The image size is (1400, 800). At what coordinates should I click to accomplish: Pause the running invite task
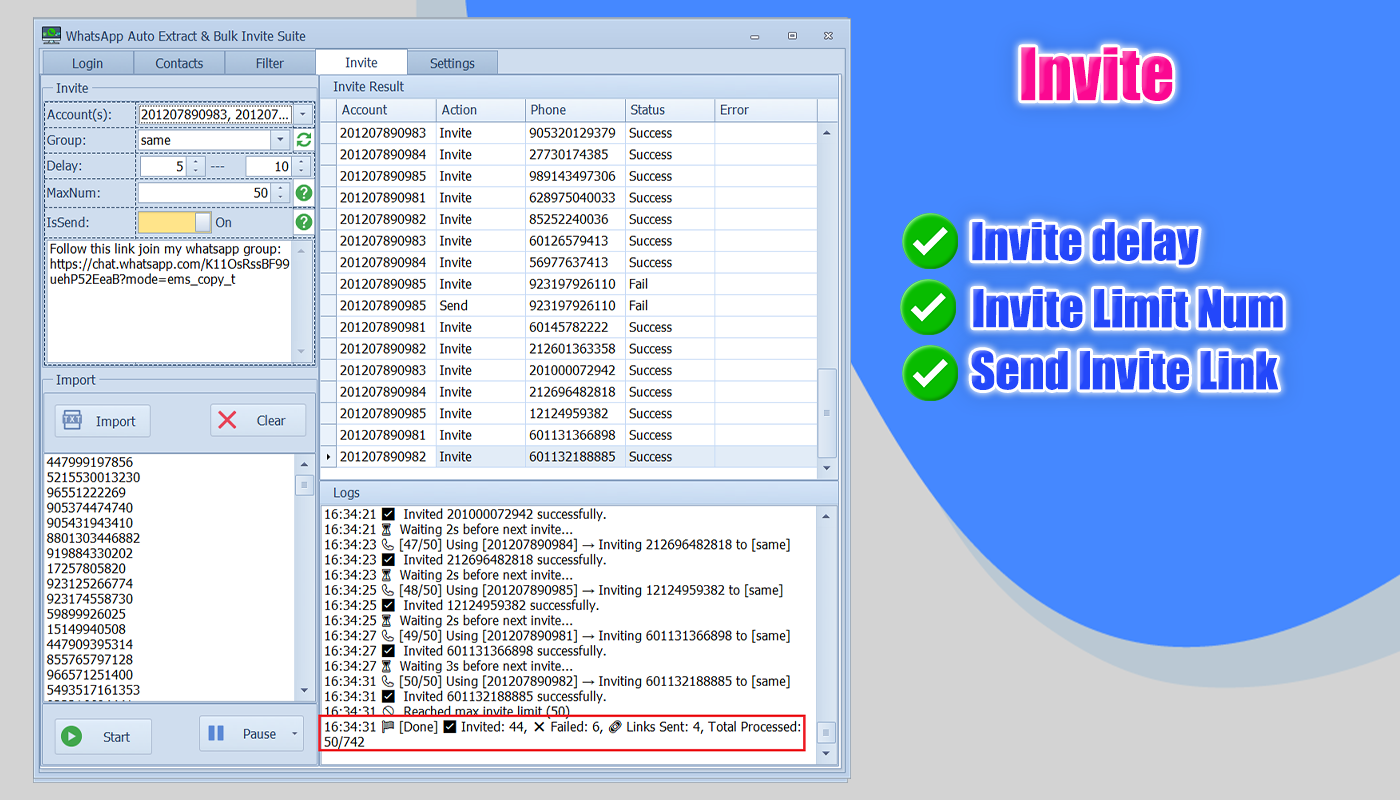243,734
